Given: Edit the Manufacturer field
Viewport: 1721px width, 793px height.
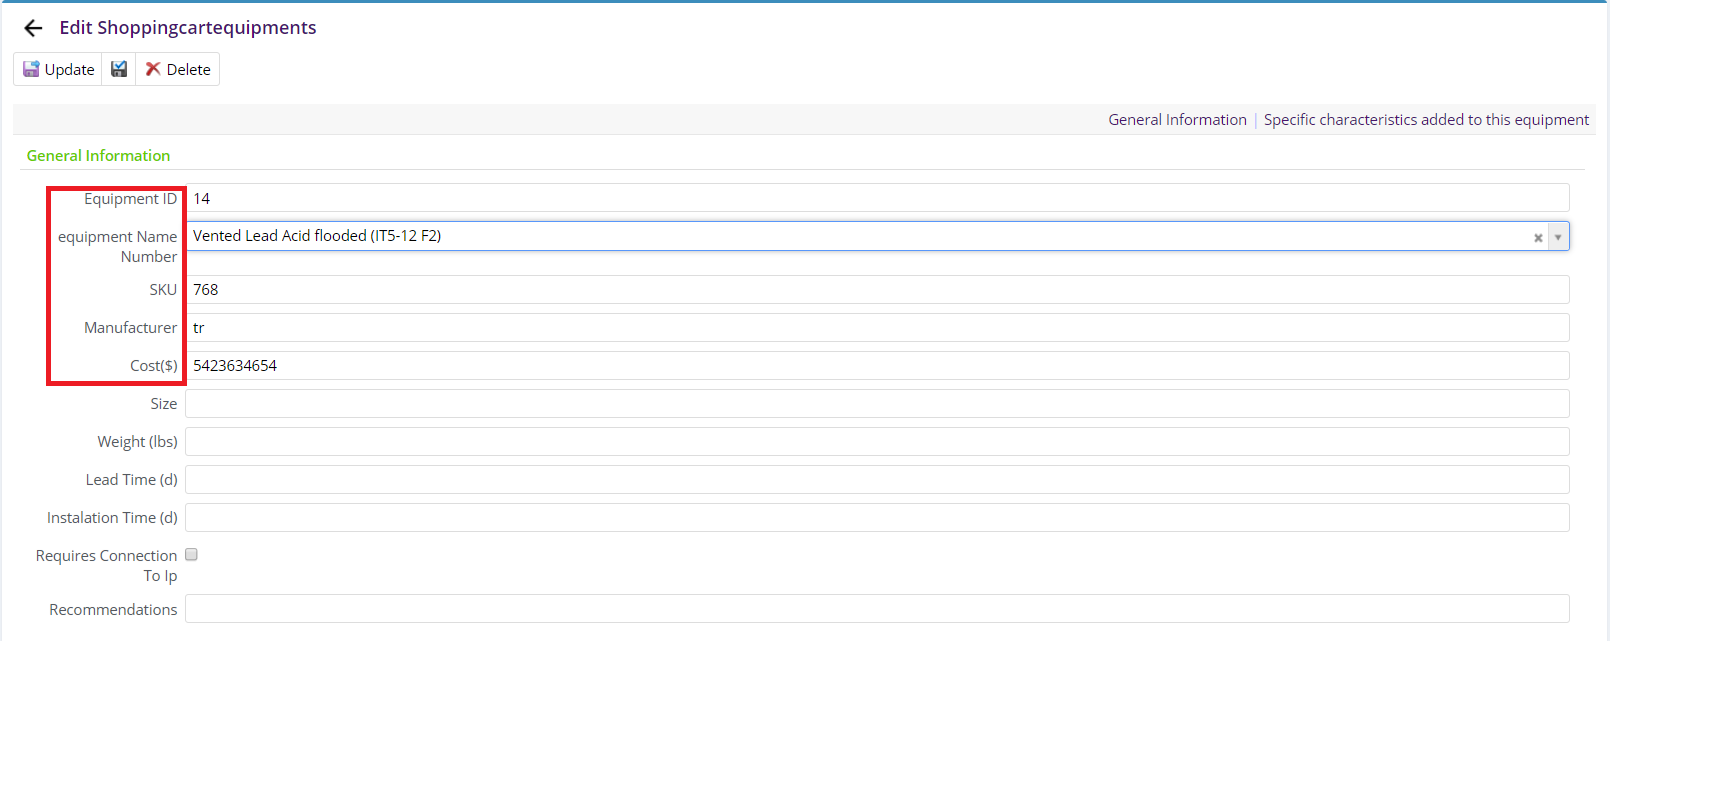Looking at the screenshot, I should [x=877, y=328].
